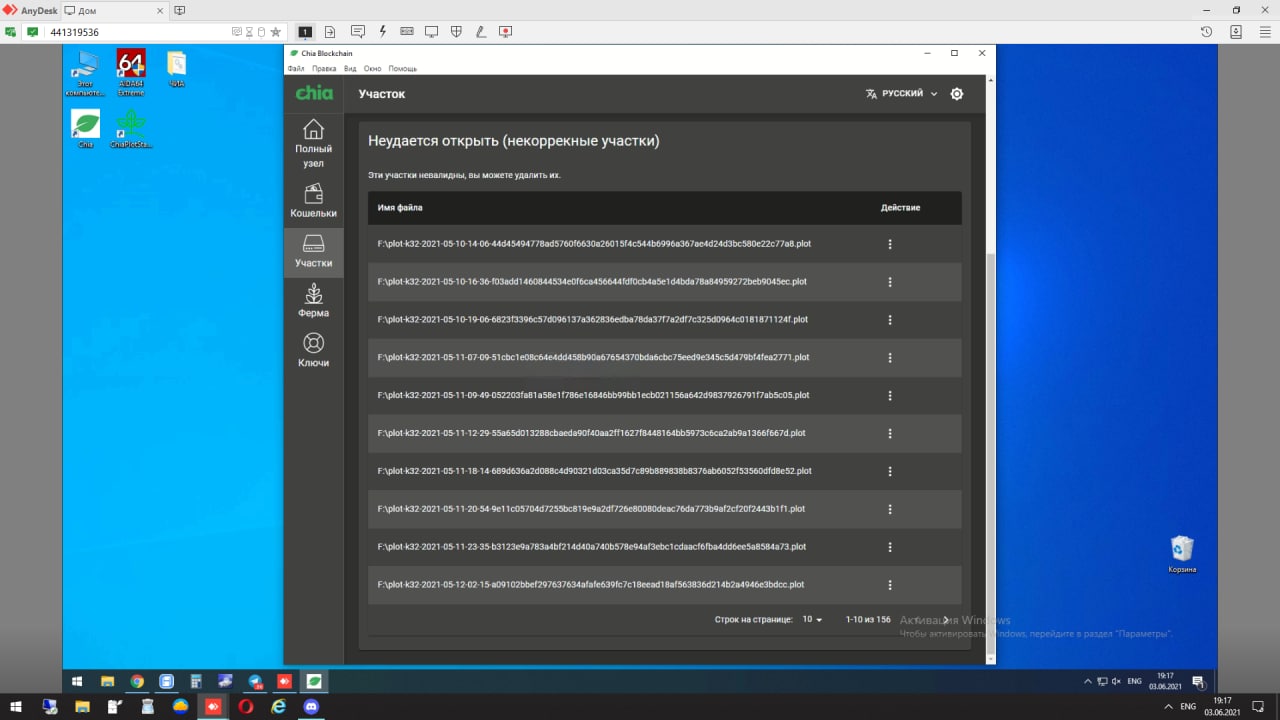This screenshot has width=1280, height=720.
Task: Expand РУССКИЙ language dropdown
Action: click(902, 93)
